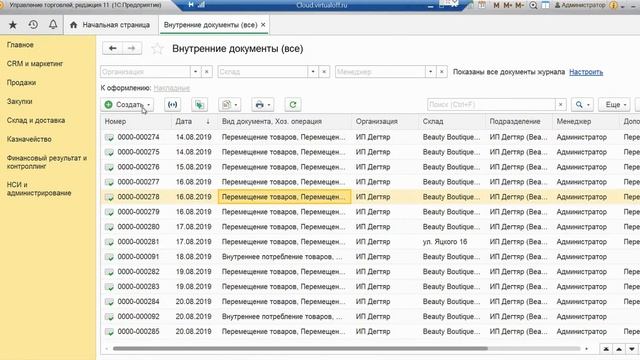Screen dimensions: 640x360
Task: Click the yellow info icon in title bar
Action: pos(613,5)
